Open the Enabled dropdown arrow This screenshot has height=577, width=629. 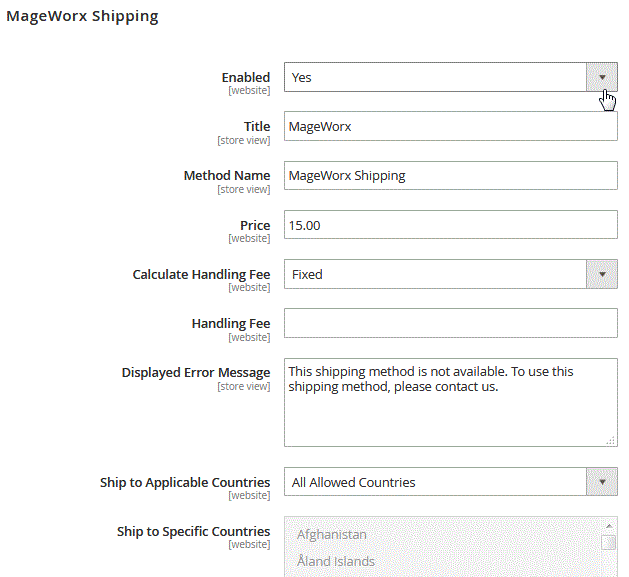(601, 77)
